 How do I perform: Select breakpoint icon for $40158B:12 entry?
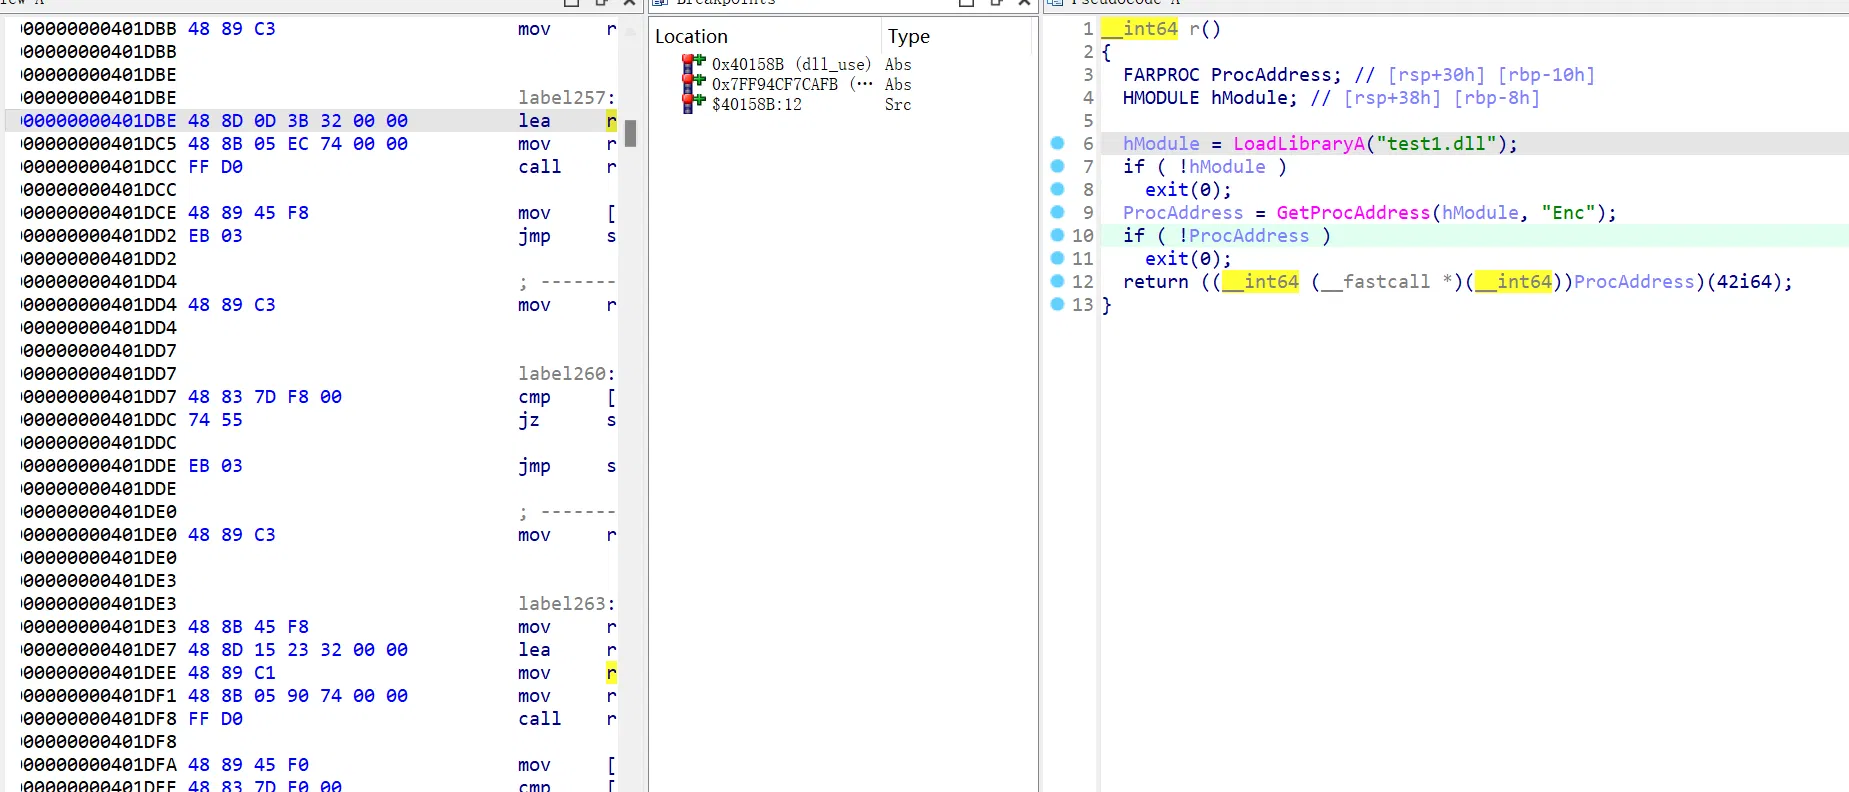(x=693, y=104)
